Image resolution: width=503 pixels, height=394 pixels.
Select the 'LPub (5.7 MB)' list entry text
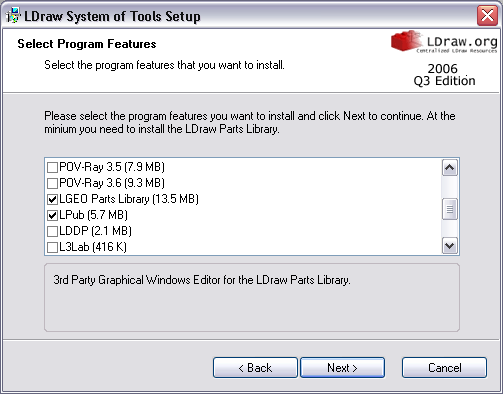tap(93, 215)
